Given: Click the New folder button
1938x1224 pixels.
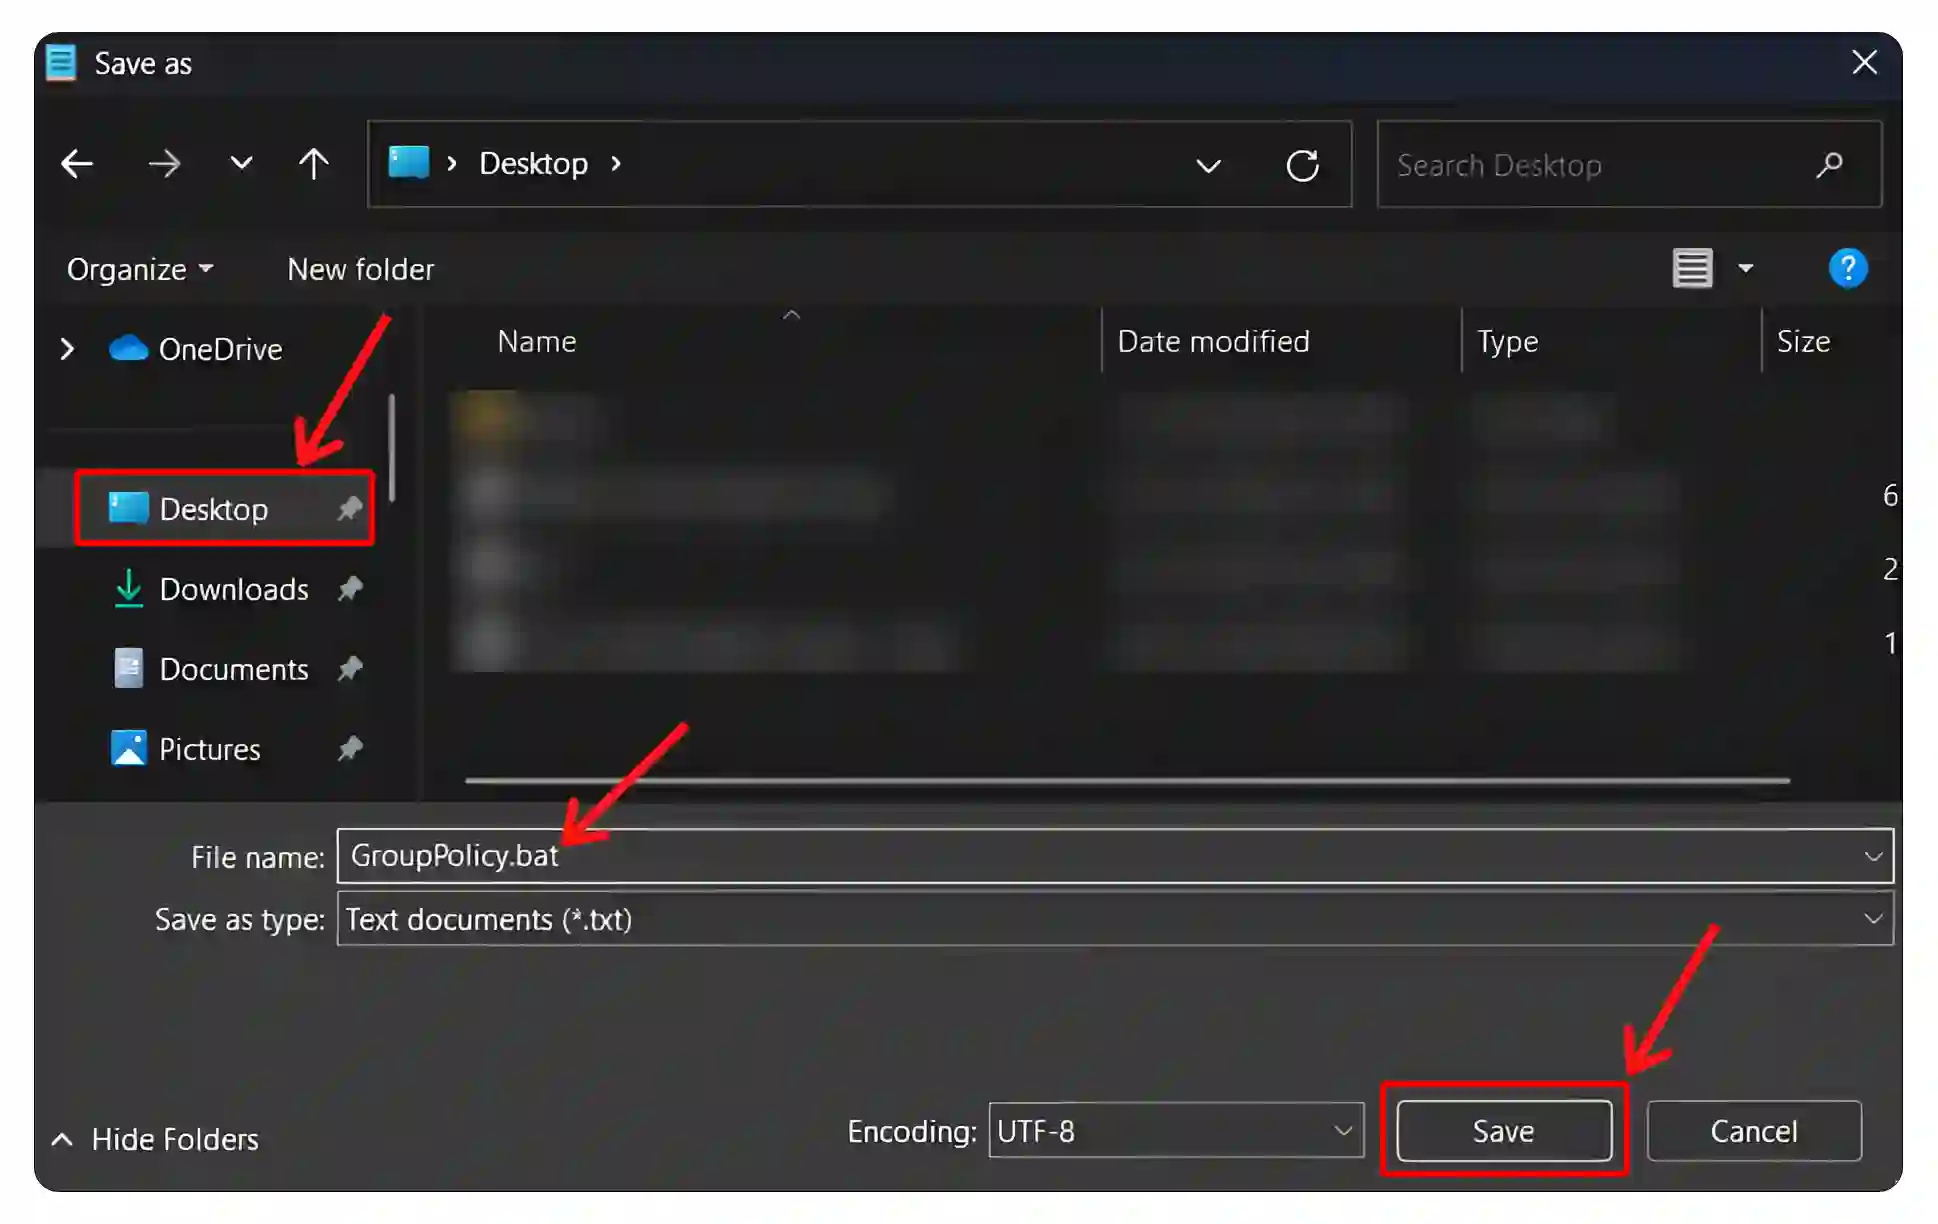Looking at the screenshot, I should pyautogui.click(x=361, y=268).
